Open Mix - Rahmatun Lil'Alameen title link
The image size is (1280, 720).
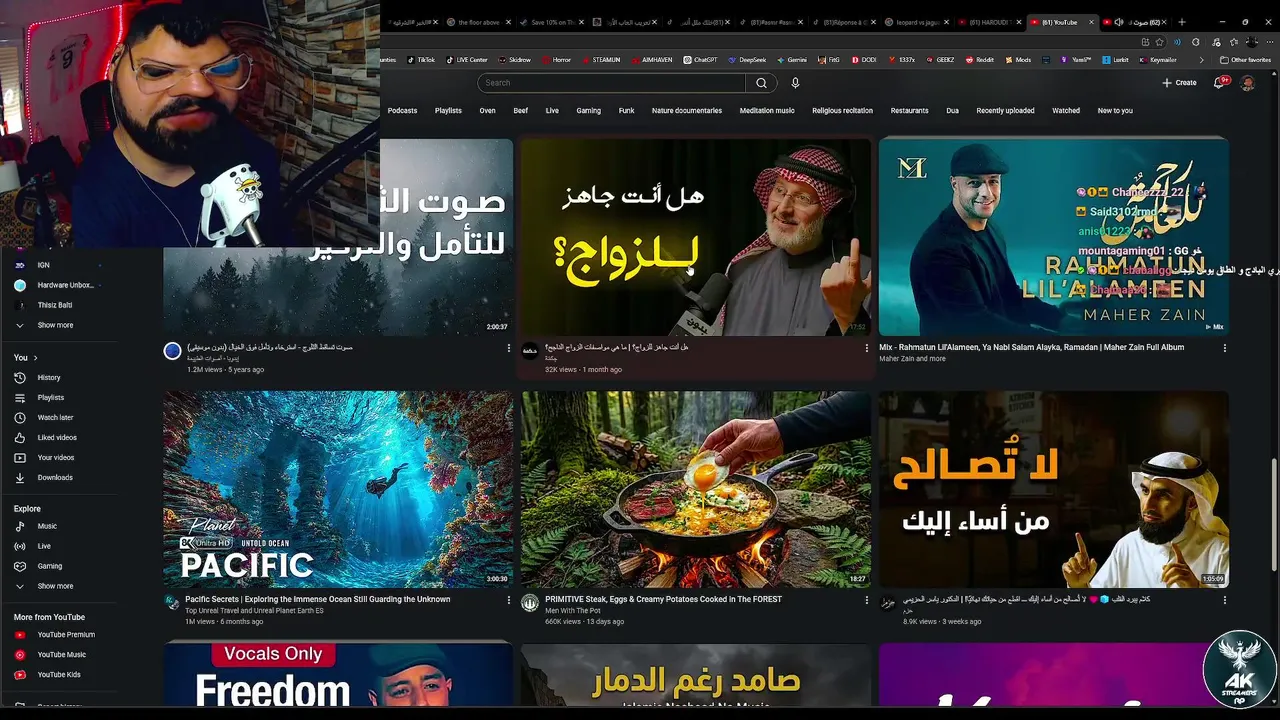(1031, 347)
